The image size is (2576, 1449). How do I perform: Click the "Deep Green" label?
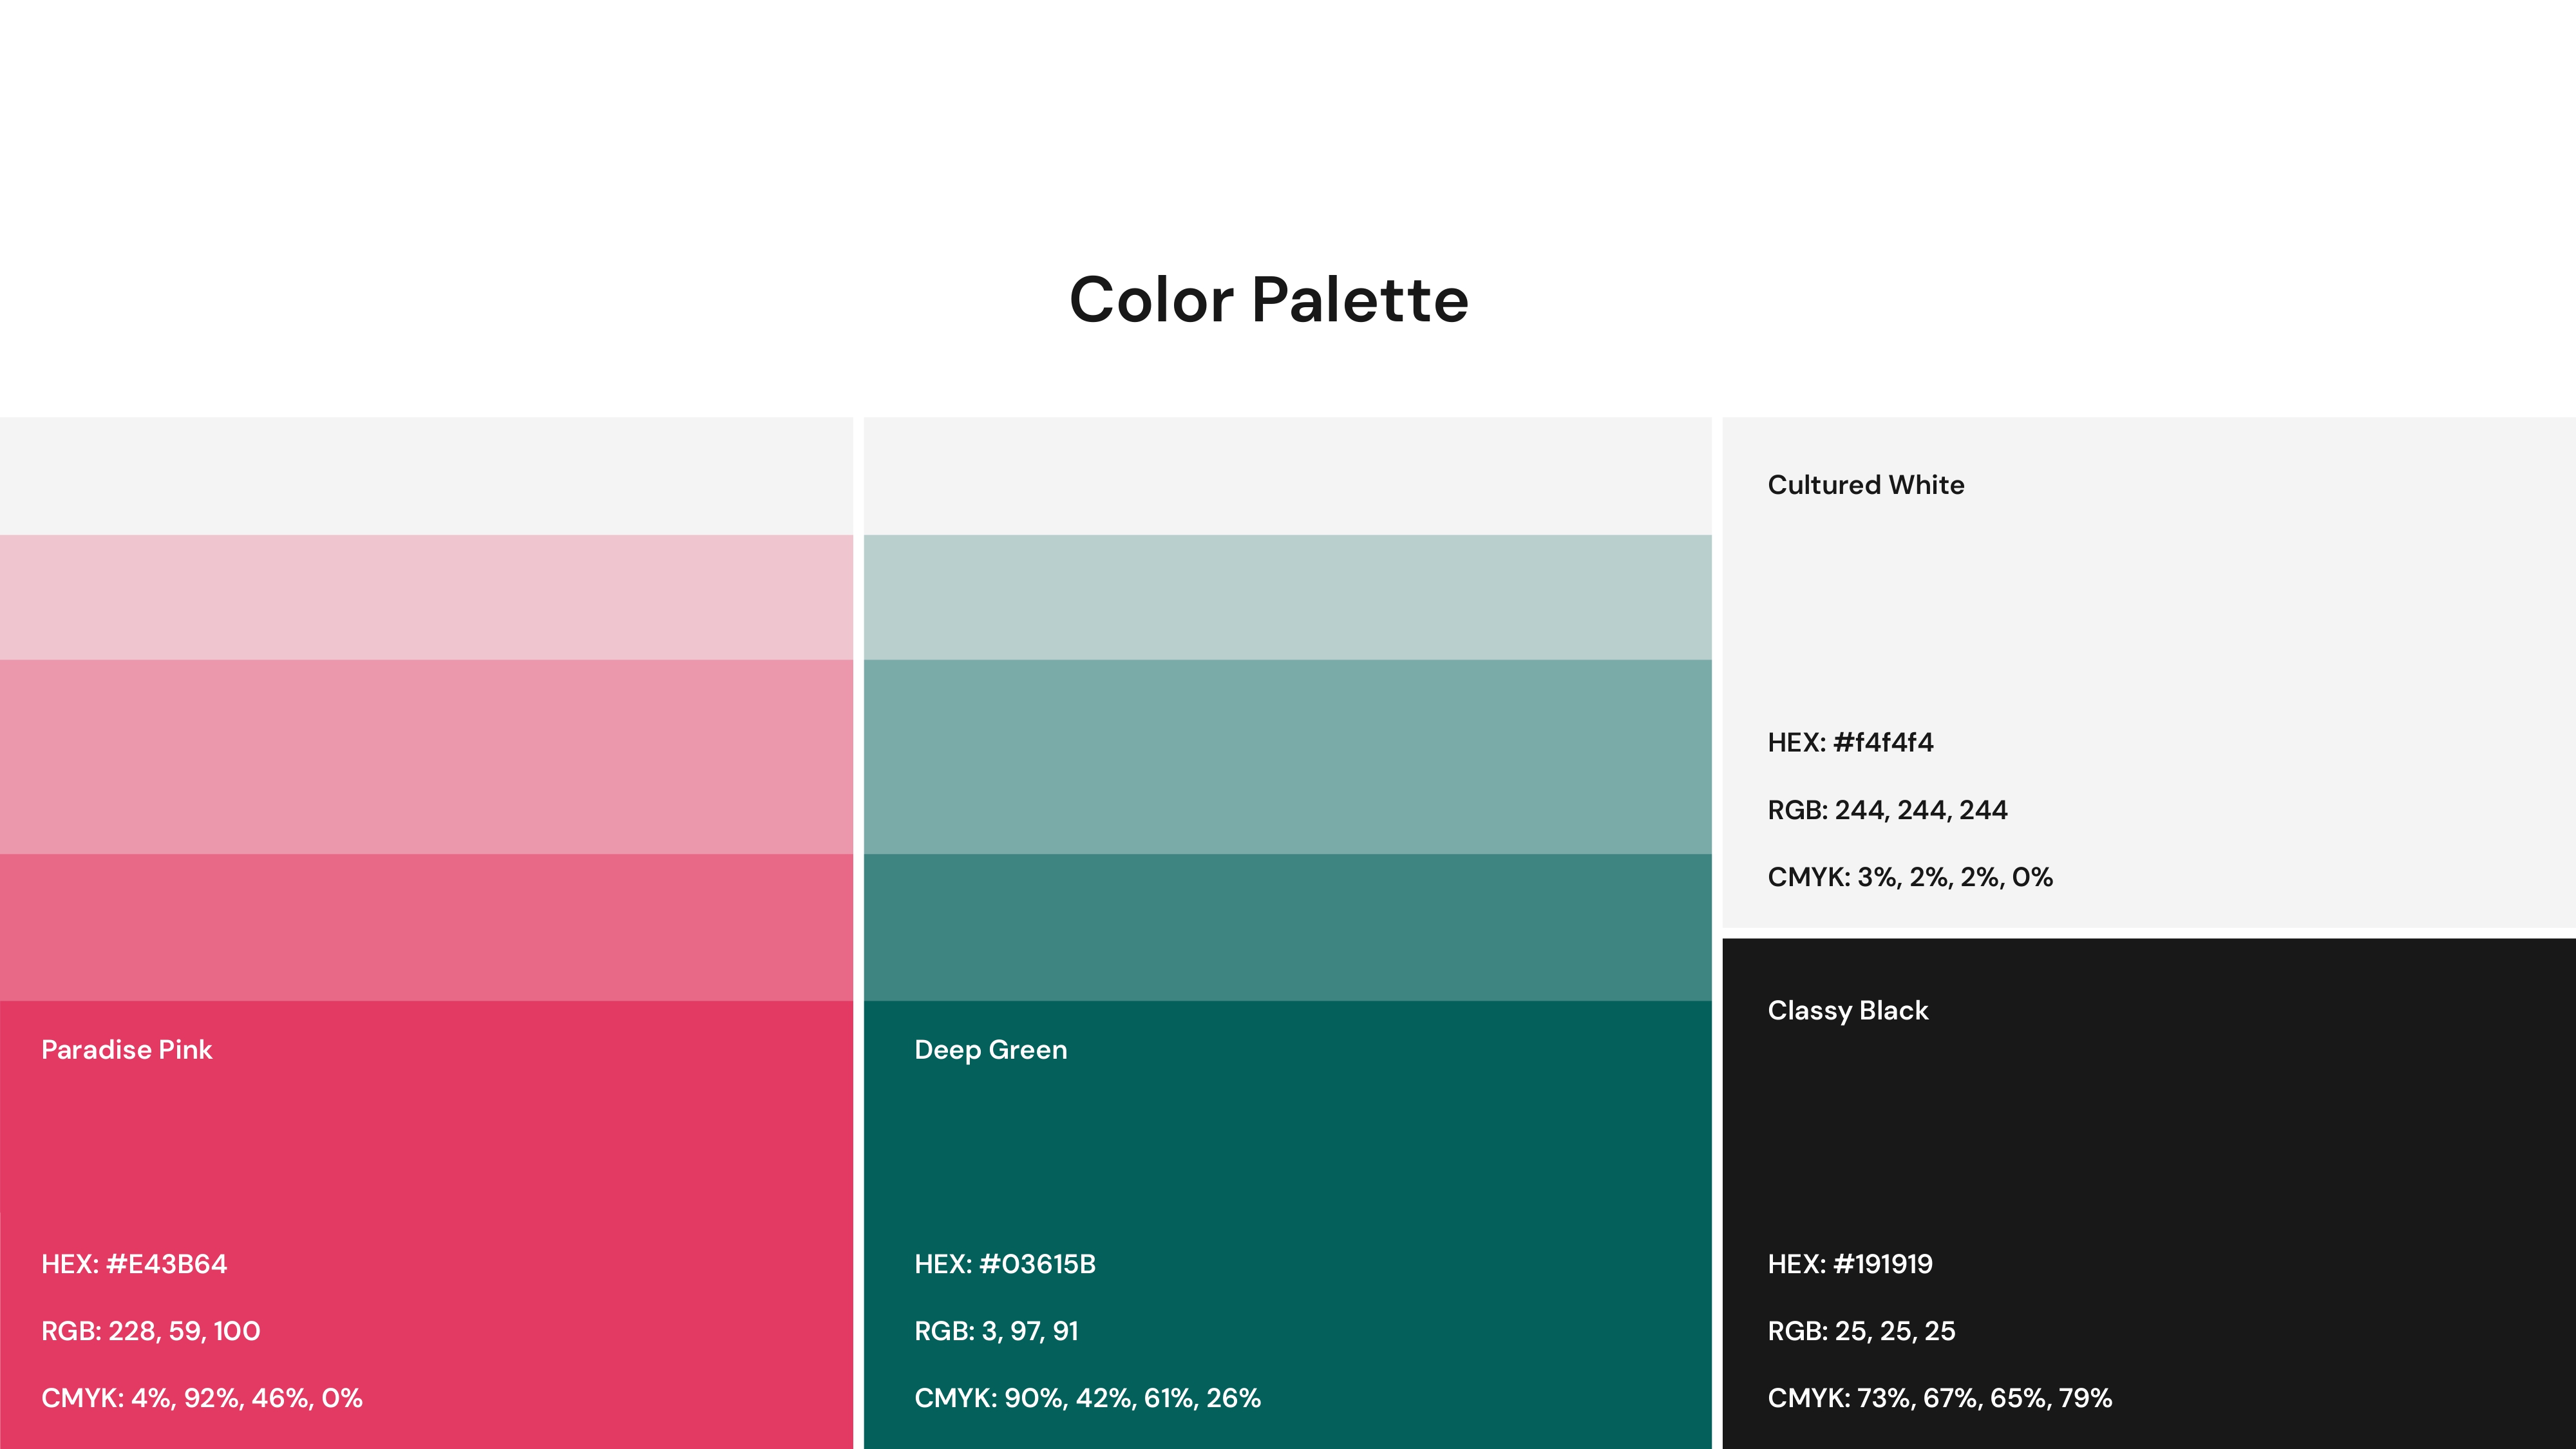991,1050
